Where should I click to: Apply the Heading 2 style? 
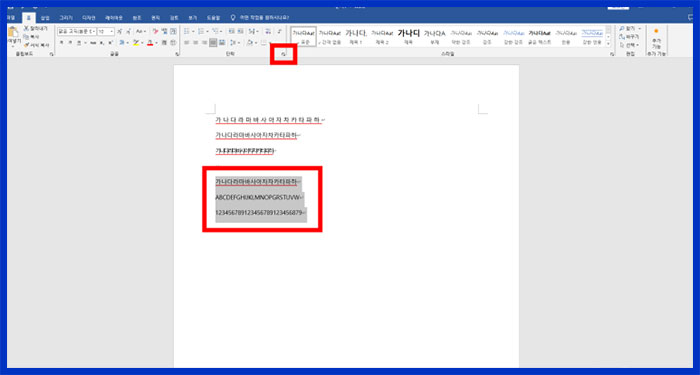382,36
